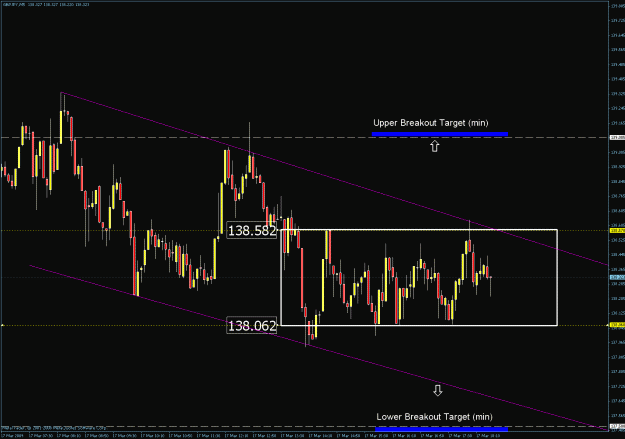Click the time axis along the bottom
Screen dimensions: 625x439
point(305,435)
